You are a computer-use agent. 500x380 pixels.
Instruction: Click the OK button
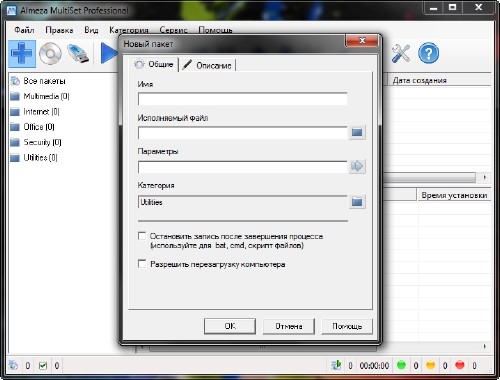pyautogui.click(x=230, y=326)
